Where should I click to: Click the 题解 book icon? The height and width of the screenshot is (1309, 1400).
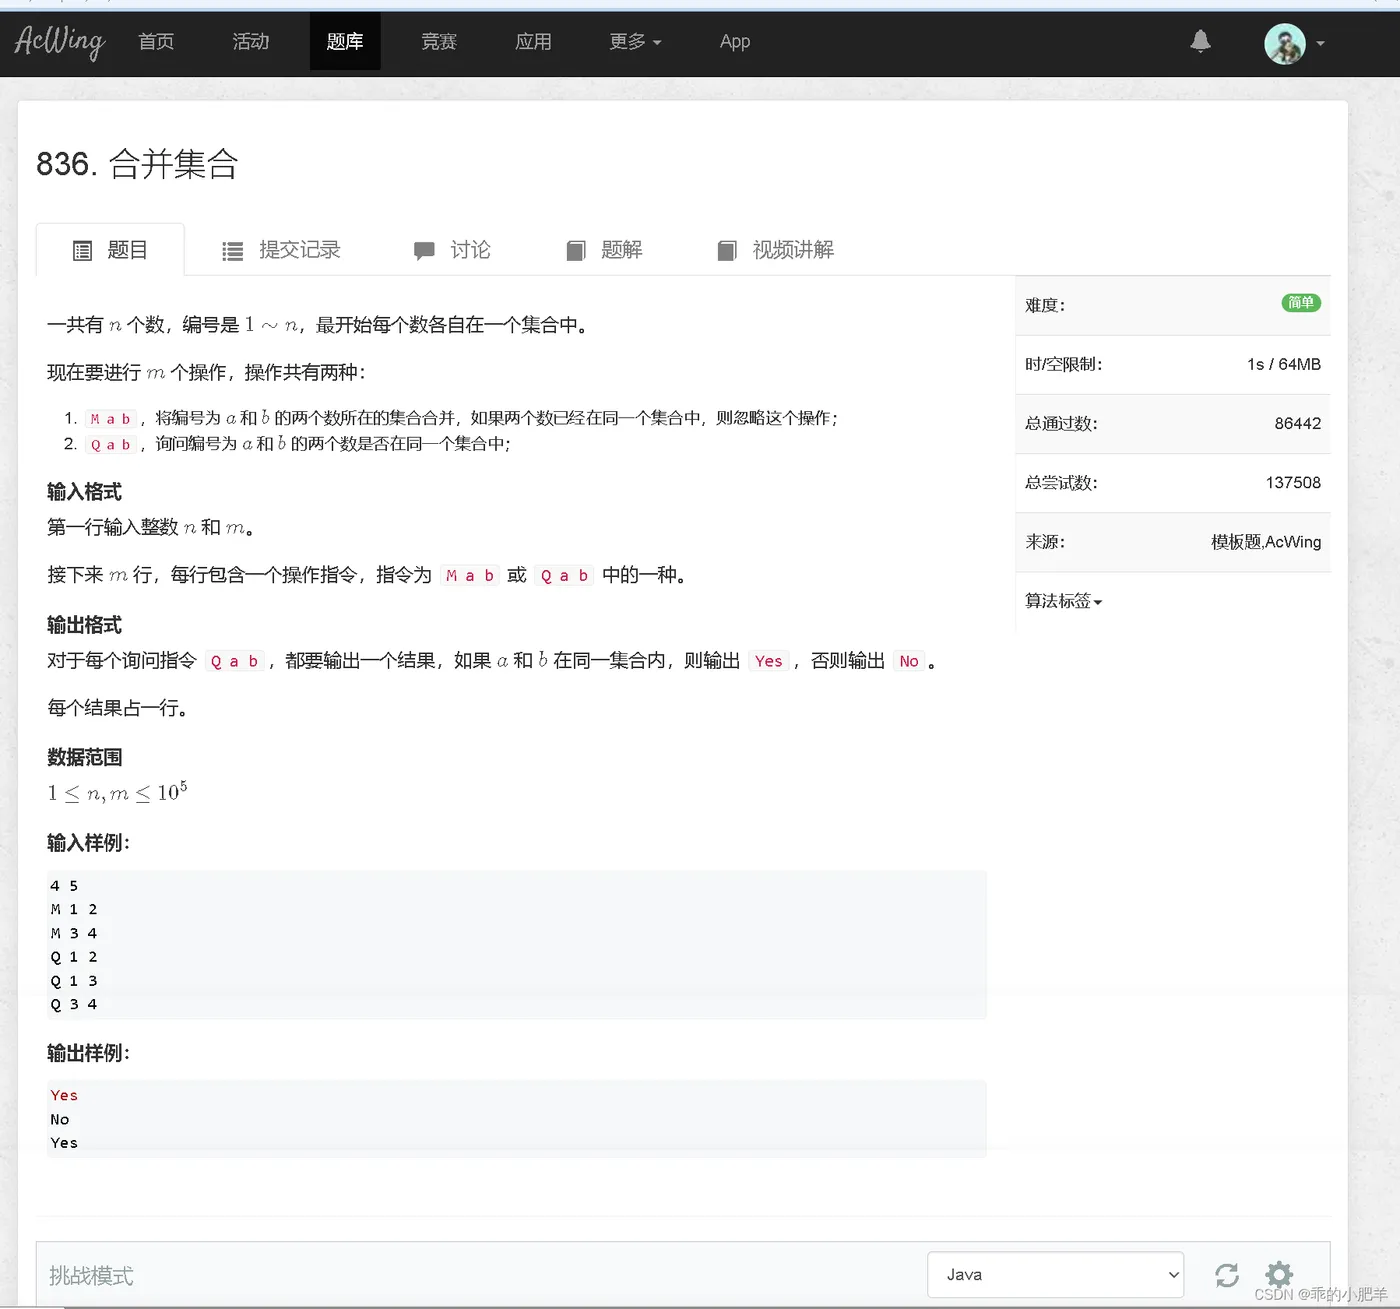pos(575,251)
